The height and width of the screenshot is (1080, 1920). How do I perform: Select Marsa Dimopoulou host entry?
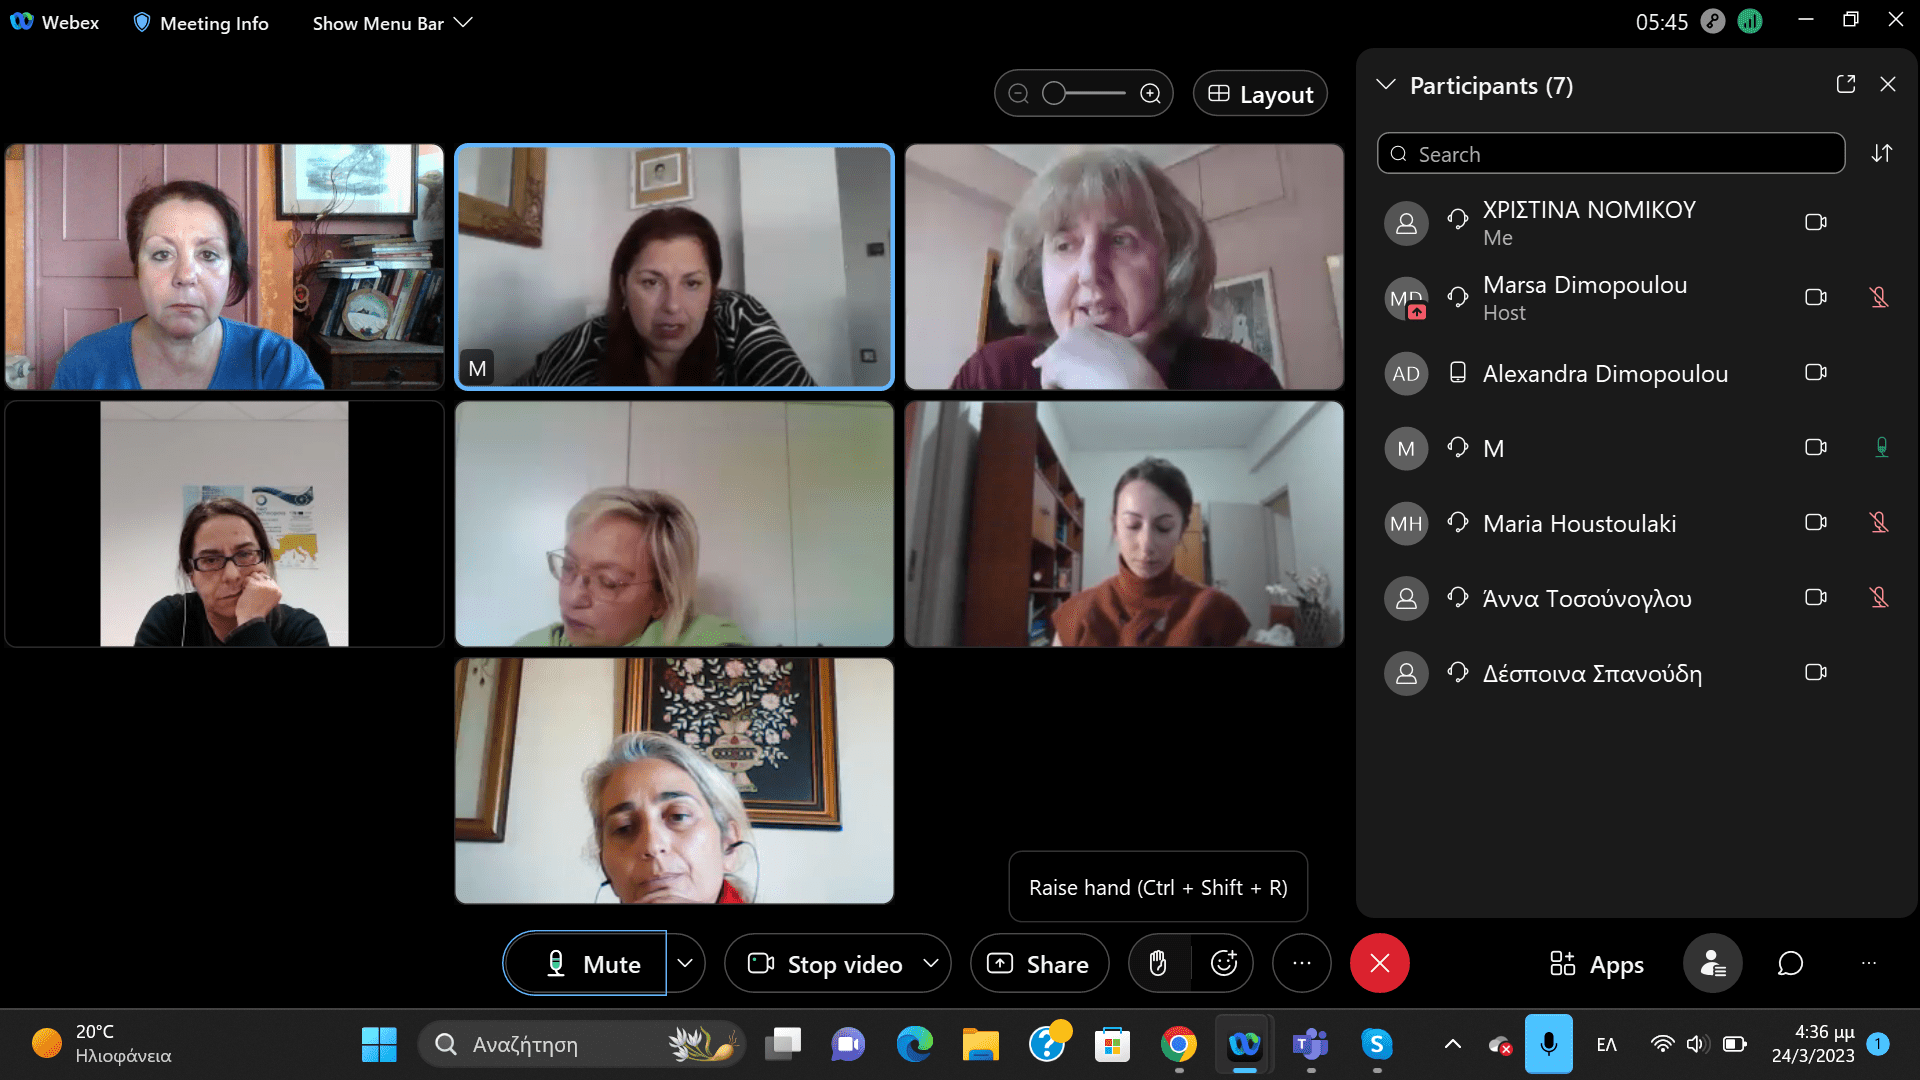tap(1637, 297)
